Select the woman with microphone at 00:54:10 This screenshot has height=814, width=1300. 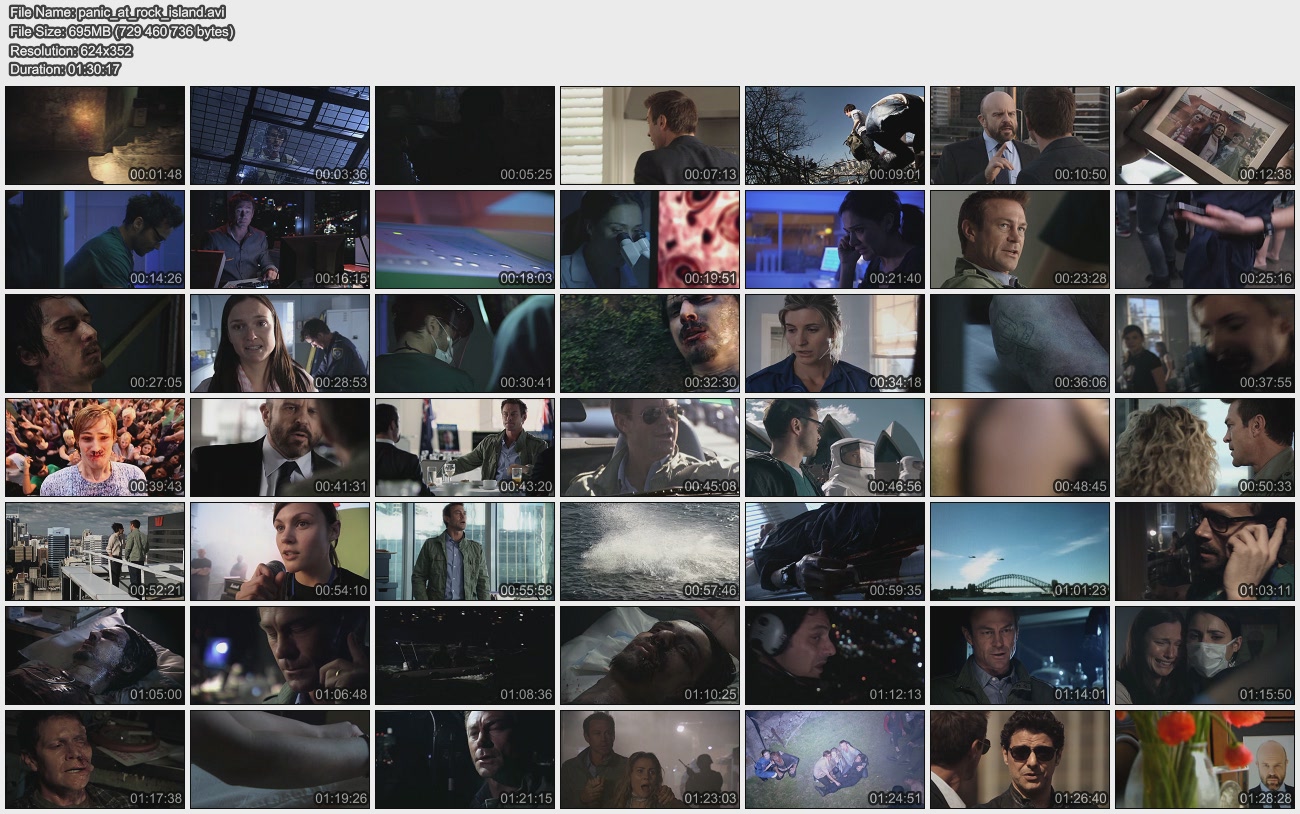coord(280,551)
